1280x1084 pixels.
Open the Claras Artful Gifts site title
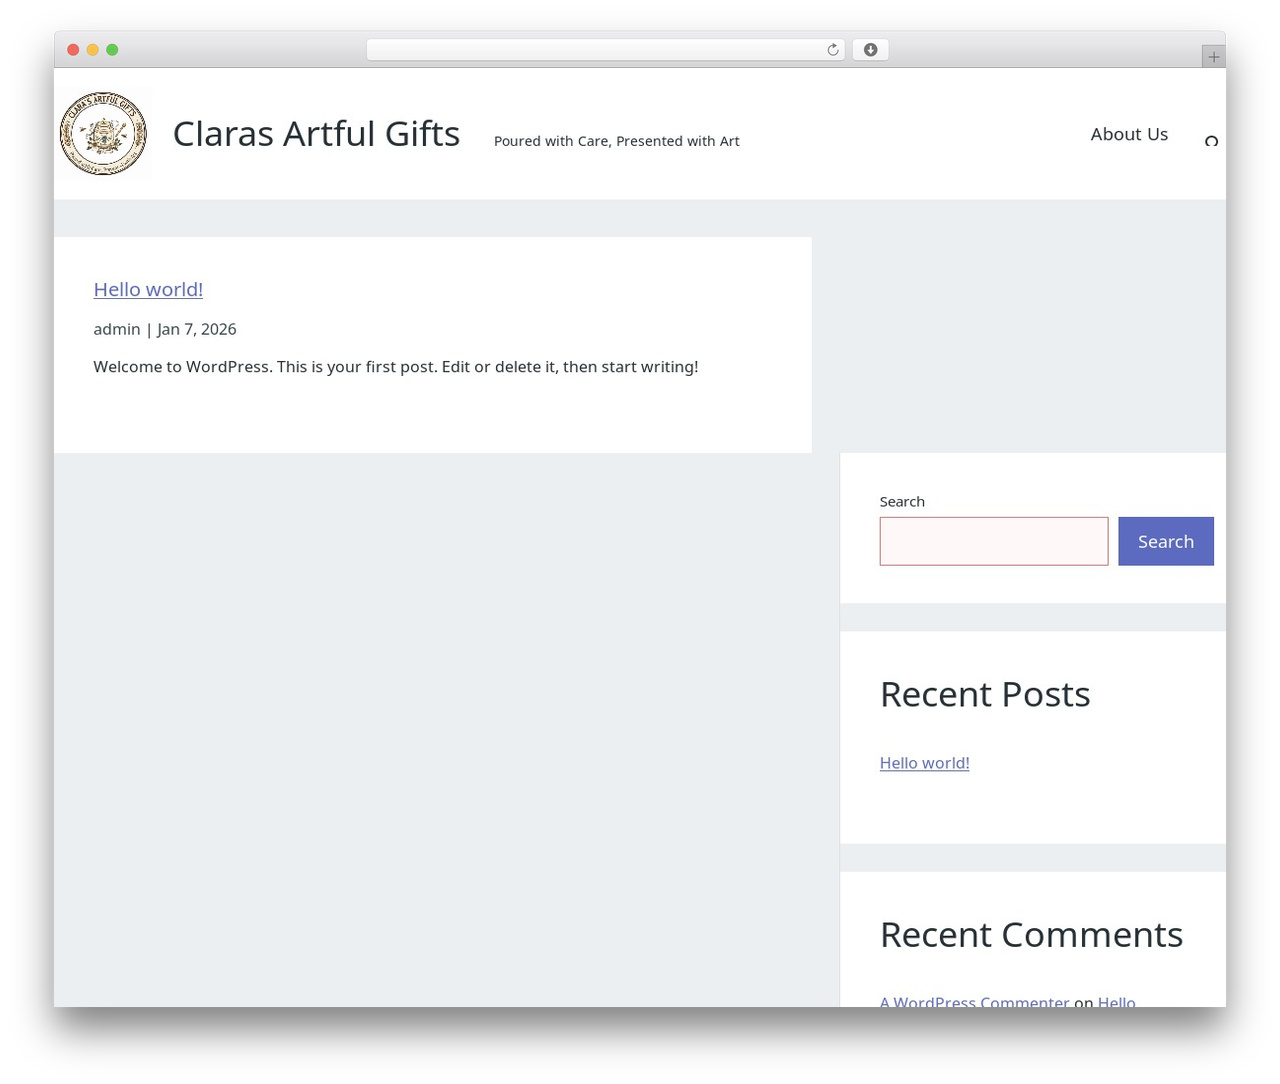click(316, 133)
